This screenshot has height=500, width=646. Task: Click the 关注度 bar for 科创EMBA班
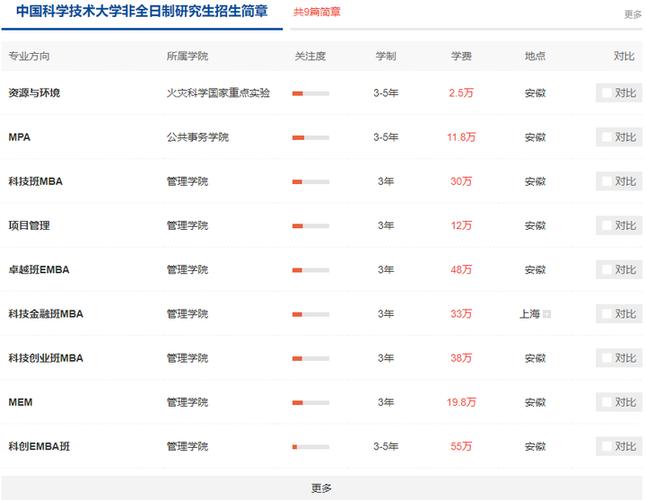311,447
